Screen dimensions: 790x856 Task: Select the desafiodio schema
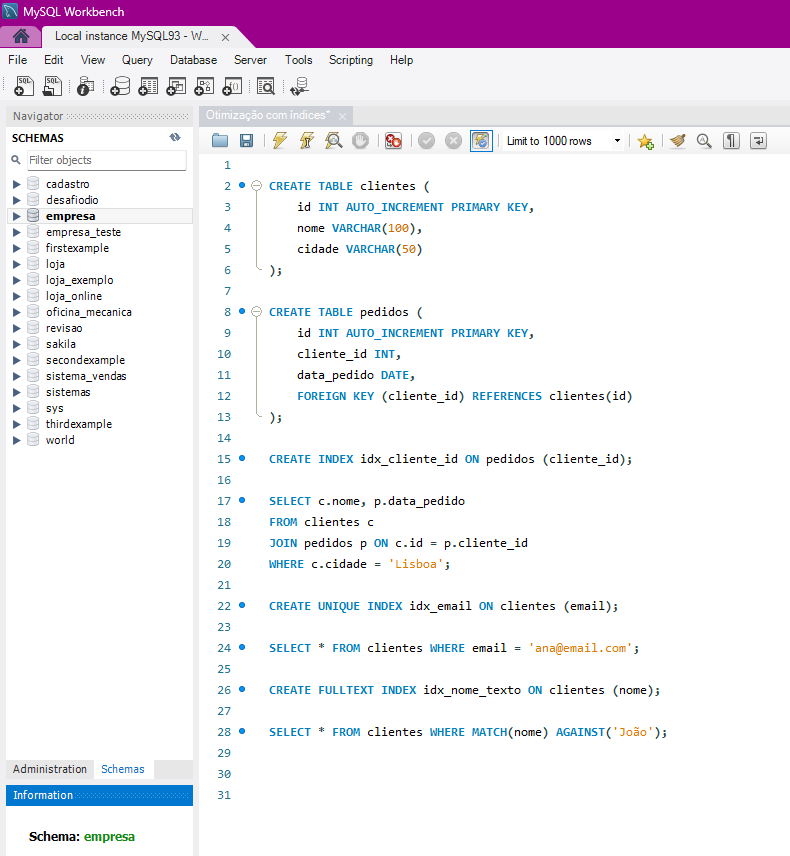click(72, 200)
